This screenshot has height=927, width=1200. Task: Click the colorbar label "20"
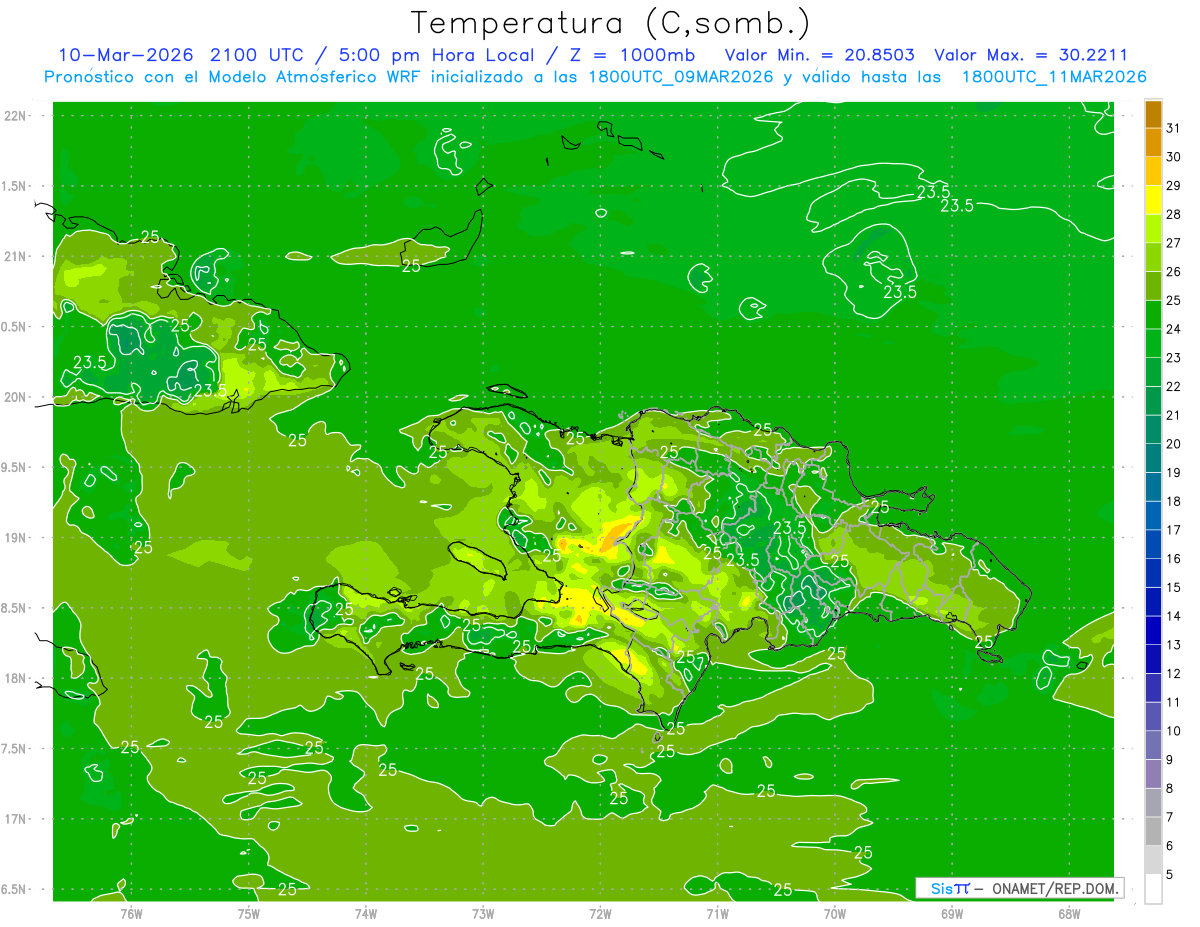1174,444
